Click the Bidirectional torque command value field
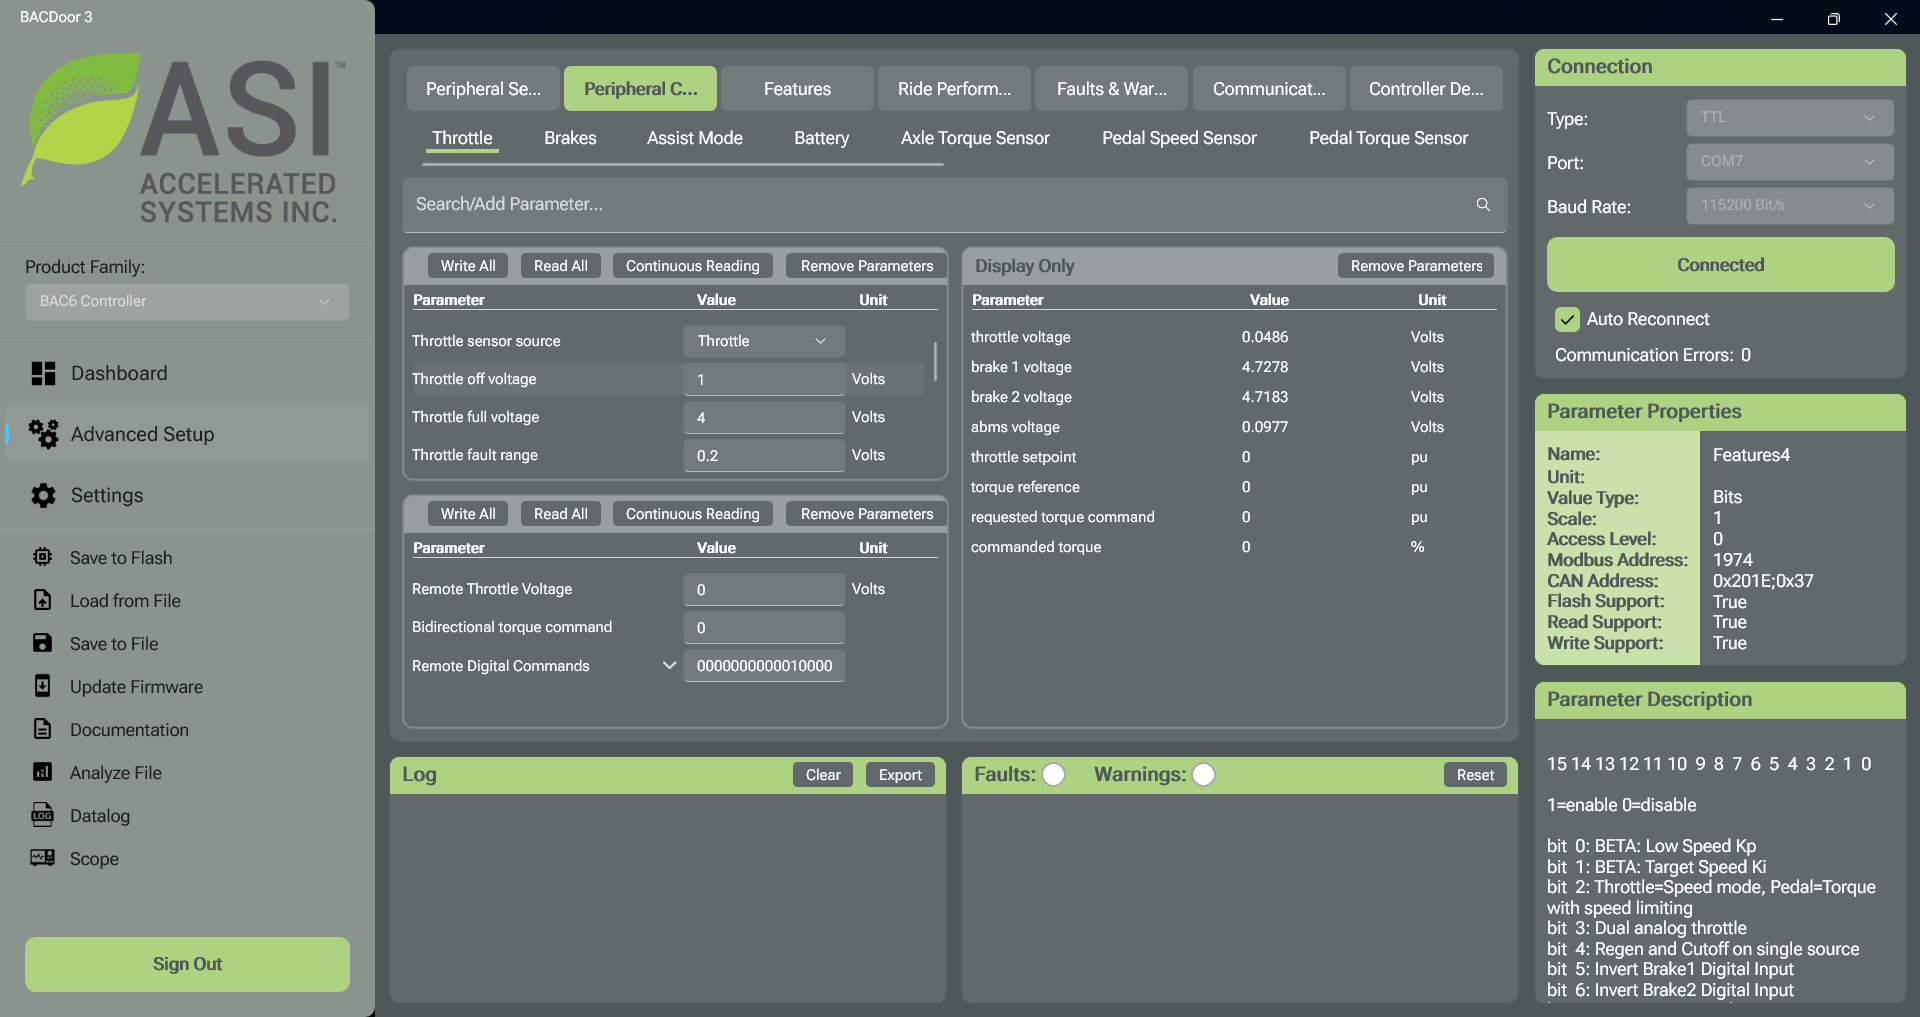This screenshot has width=1920, height=1017. 764,627
